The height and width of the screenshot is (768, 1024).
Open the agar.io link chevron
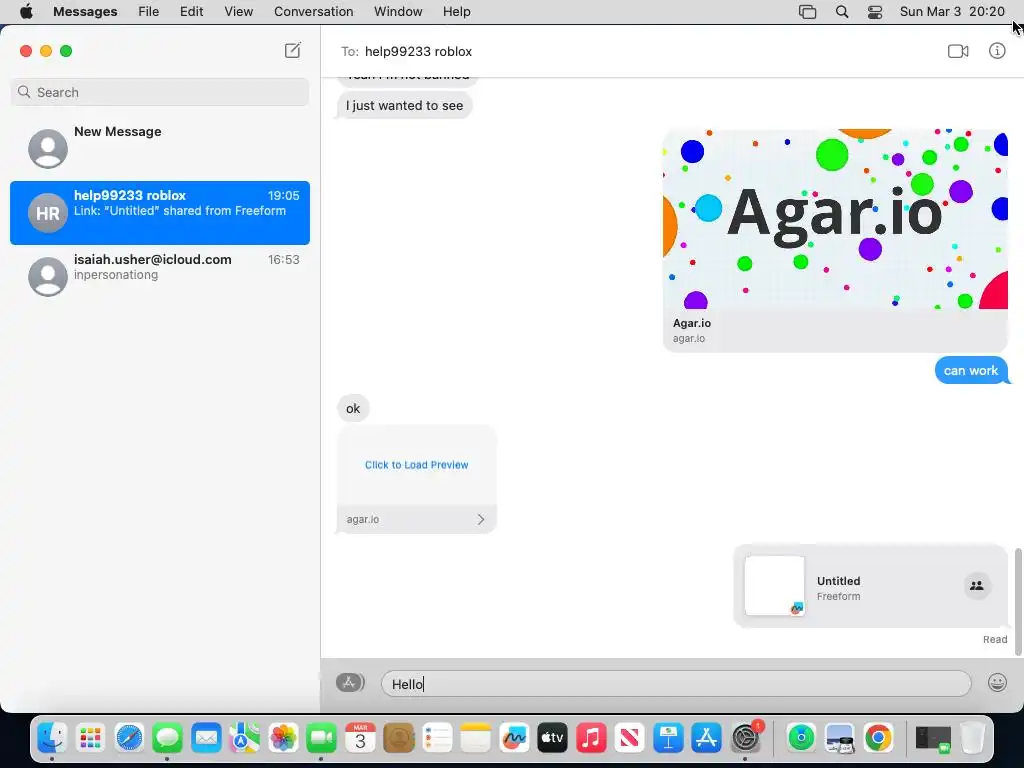click(481, 519)
